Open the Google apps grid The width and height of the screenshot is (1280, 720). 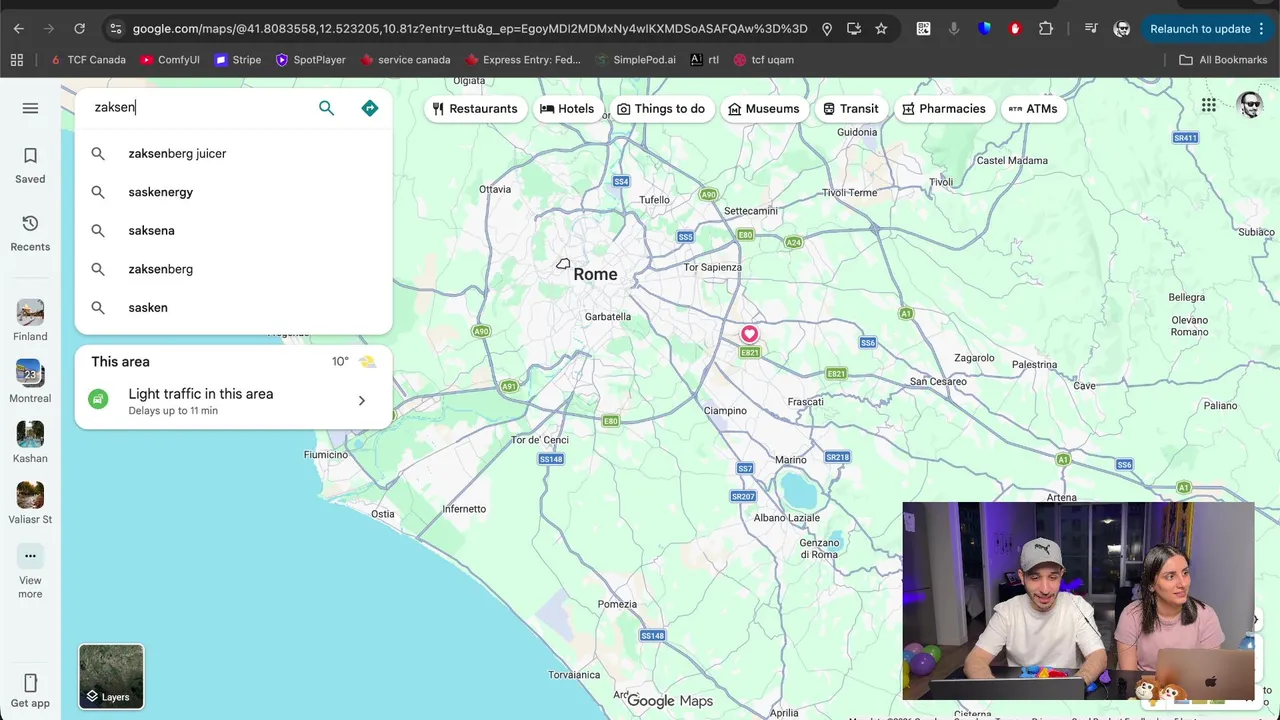click(x=1209, y=105)
